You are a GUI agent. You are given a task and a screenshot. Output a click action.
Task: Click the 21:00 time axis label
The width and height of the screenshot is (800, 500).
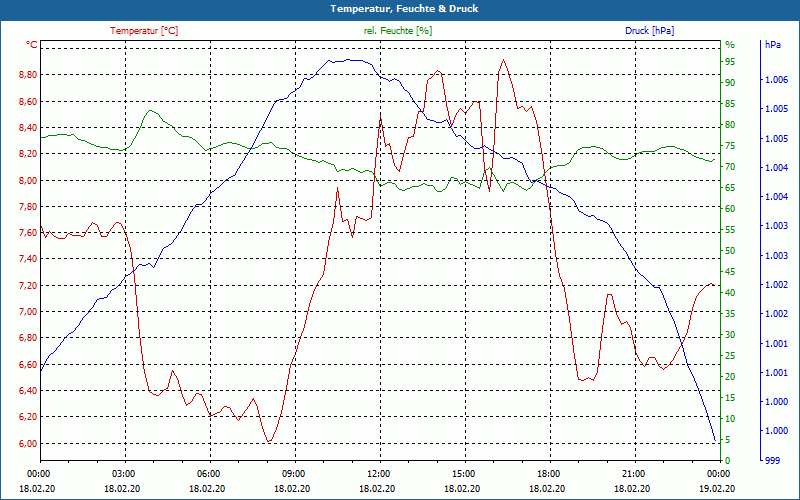click(635, 473)
